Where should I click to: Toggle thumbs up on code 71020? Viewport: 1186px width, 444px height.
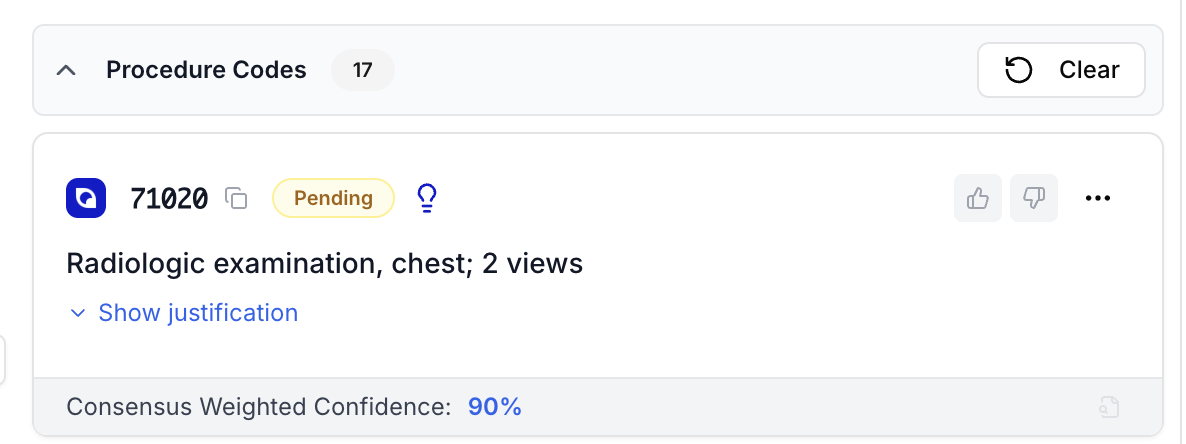(x=977, y=198)
